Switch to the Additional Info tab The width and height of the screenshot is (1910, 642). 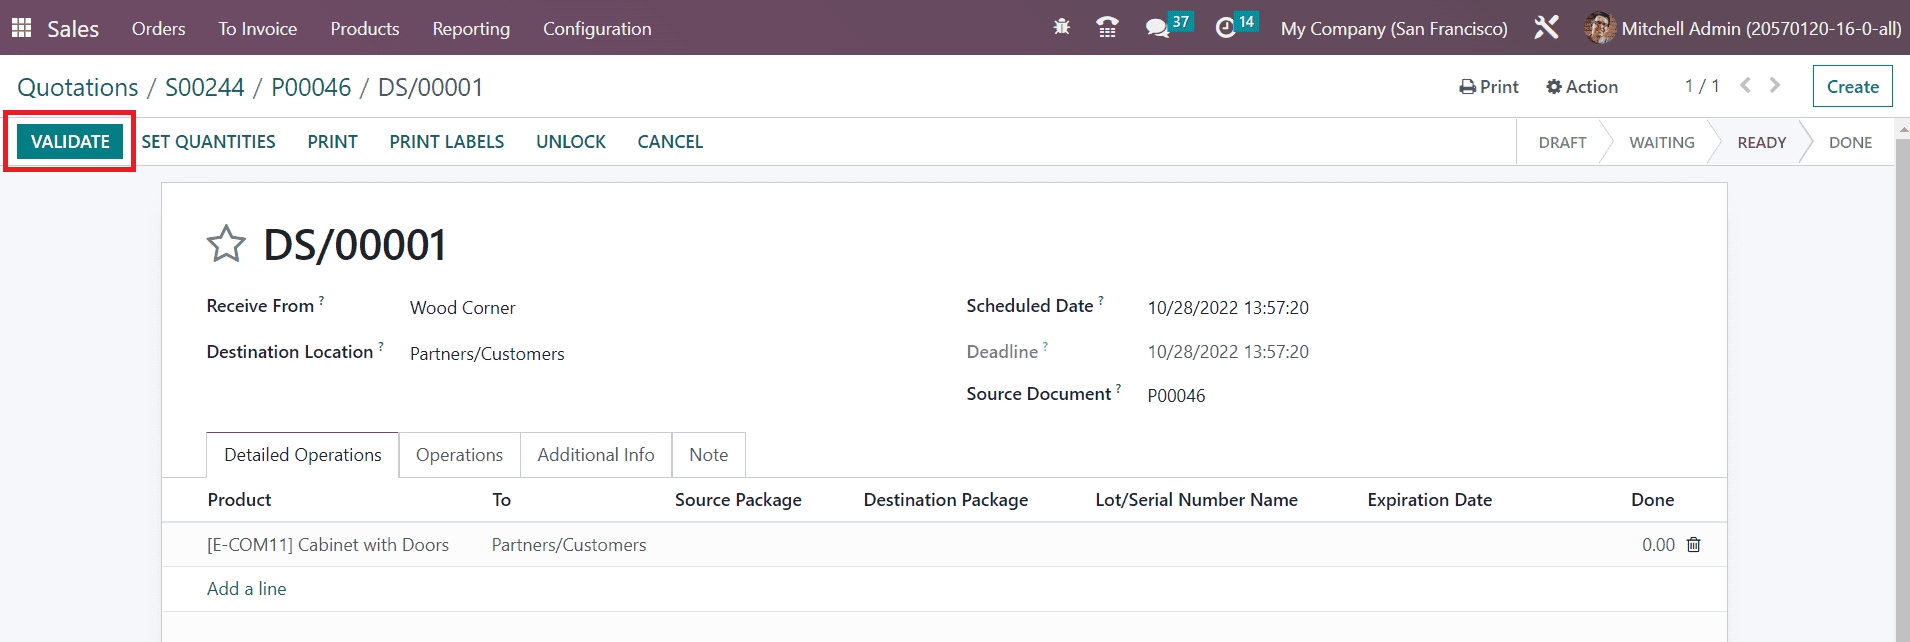pyautogui.click(x=595, y=455)
